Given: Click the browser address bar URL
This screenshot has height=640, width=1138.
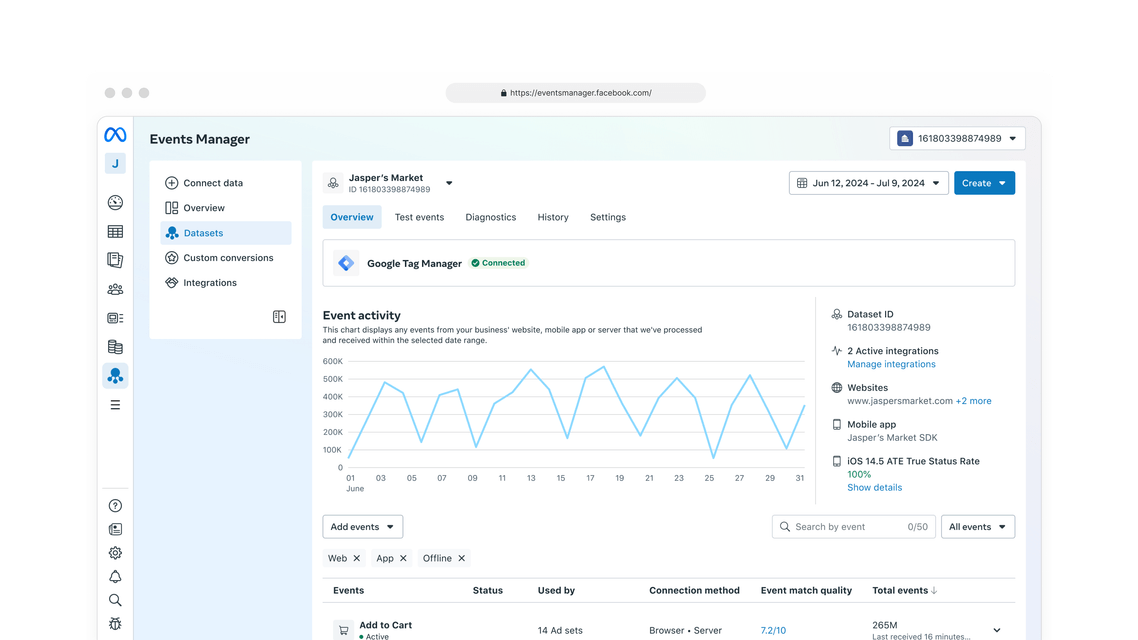Looking at the screenshot, I should click(576, 93).
